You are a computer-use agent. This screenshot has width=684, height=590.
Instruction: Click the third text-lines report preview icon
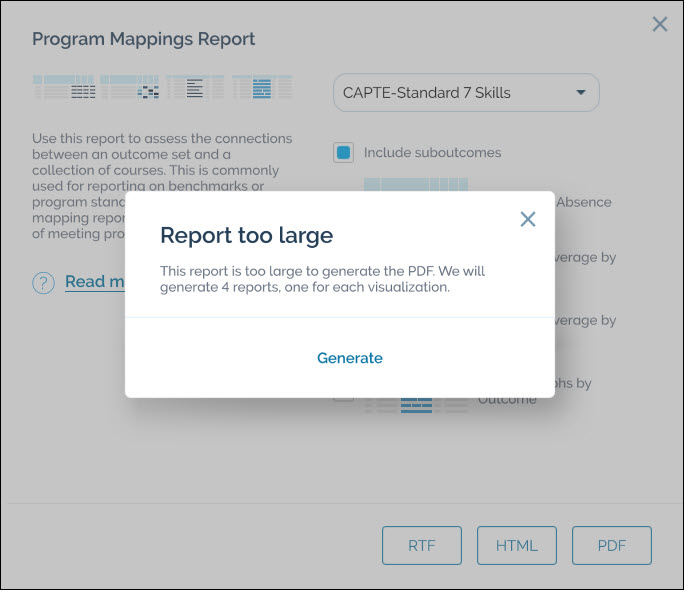(195, 88)
